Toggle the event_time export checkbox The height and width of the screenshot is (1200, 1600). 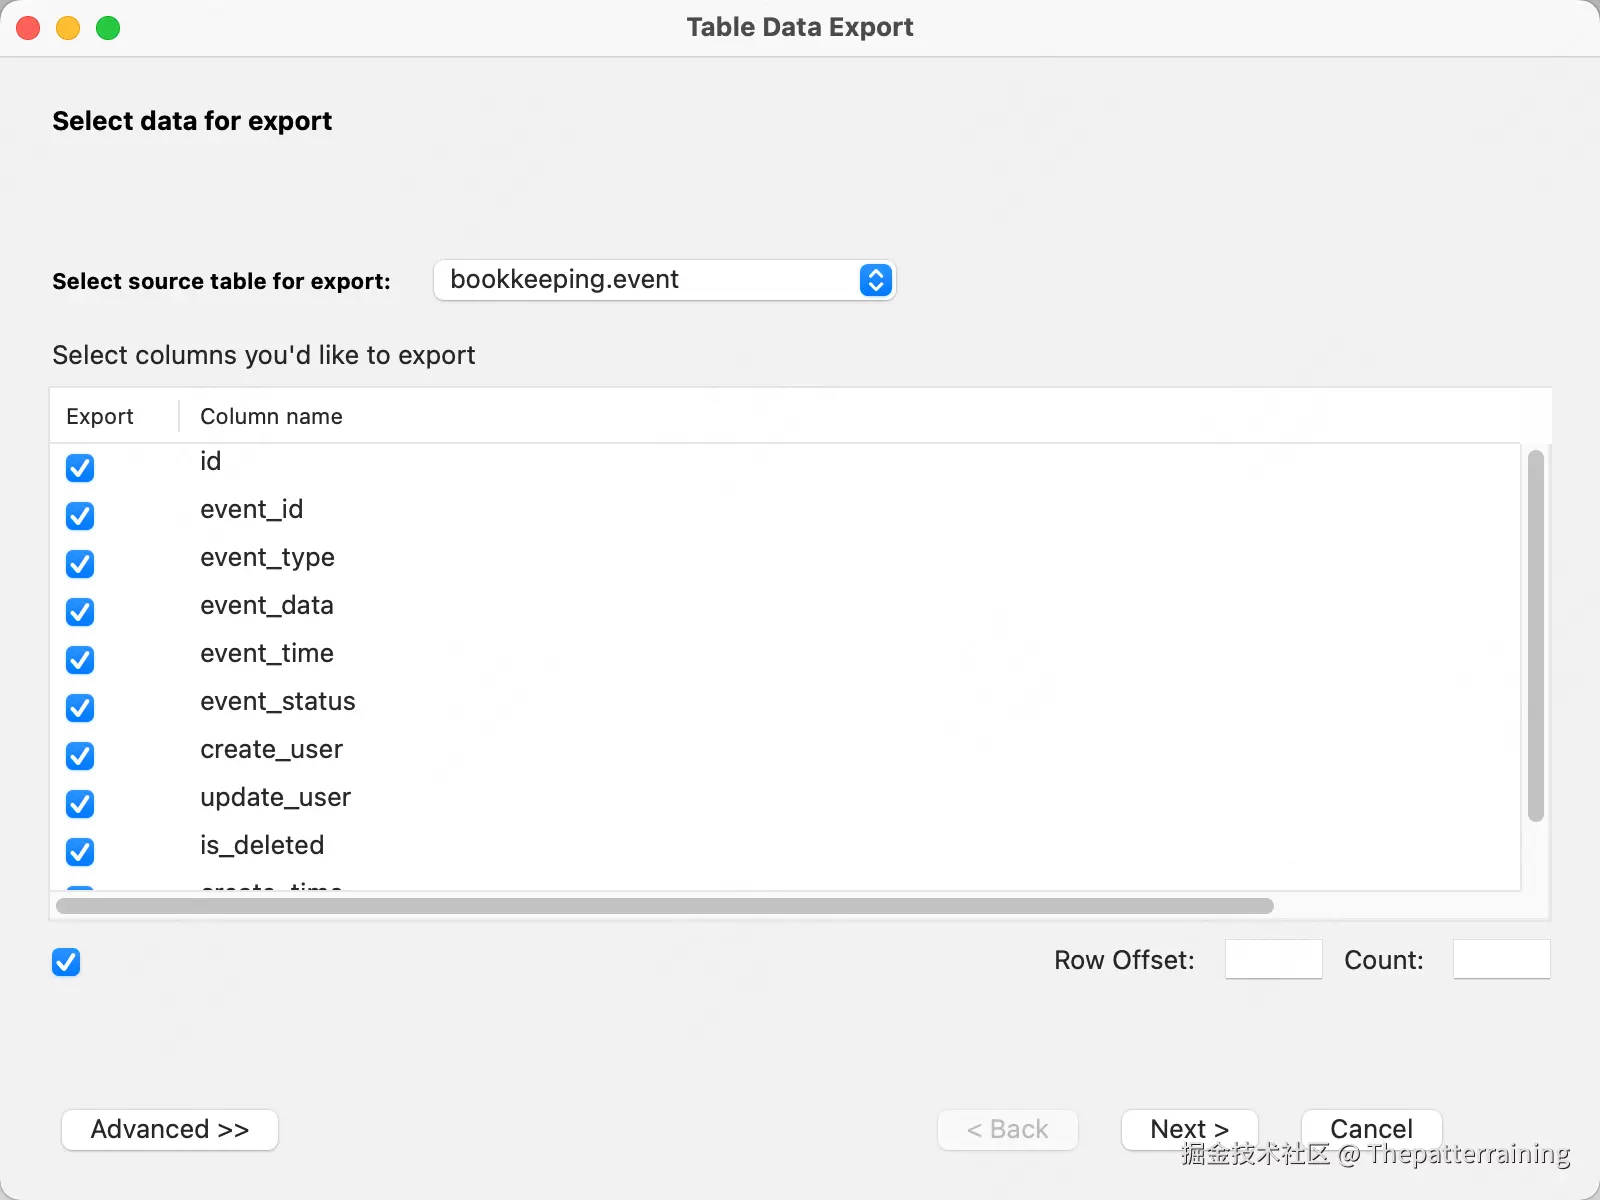80,660
